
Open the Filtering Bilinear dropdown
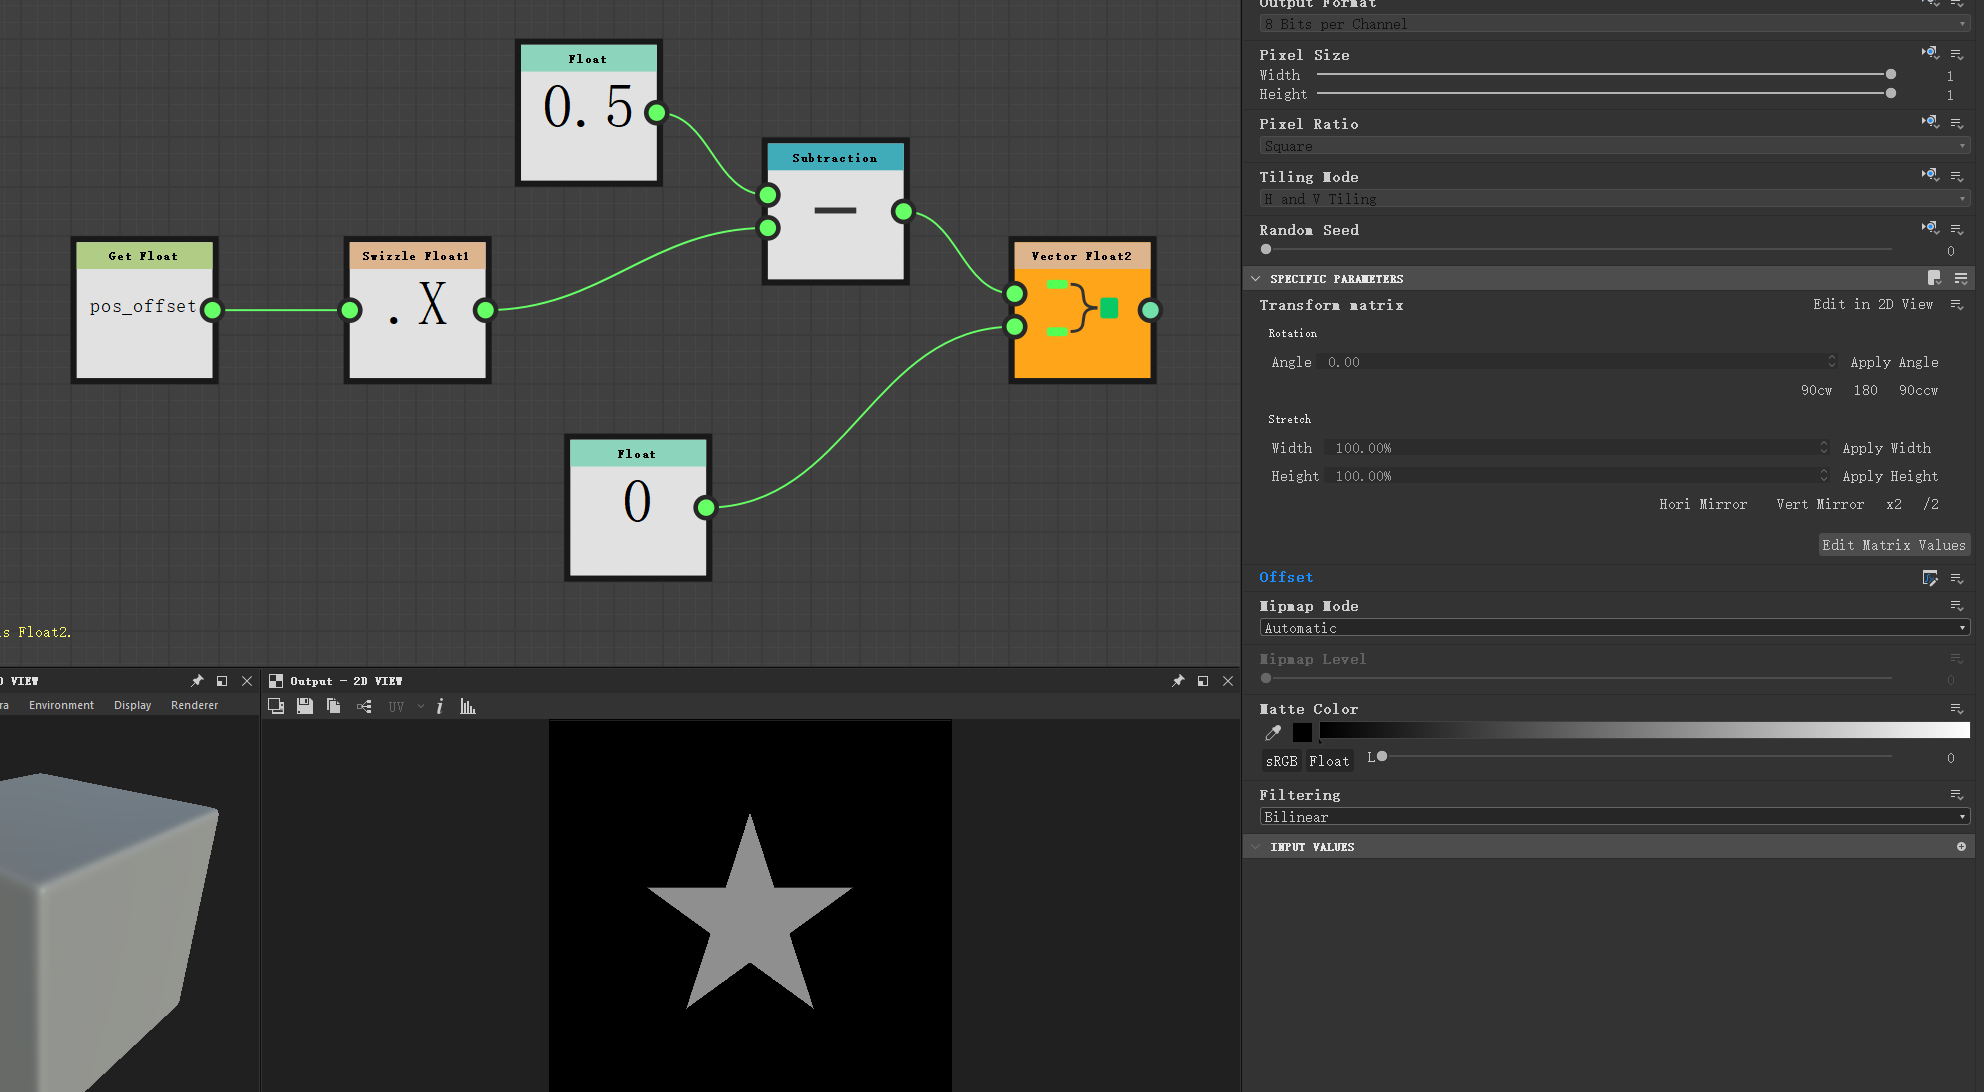coord(1614,817)
